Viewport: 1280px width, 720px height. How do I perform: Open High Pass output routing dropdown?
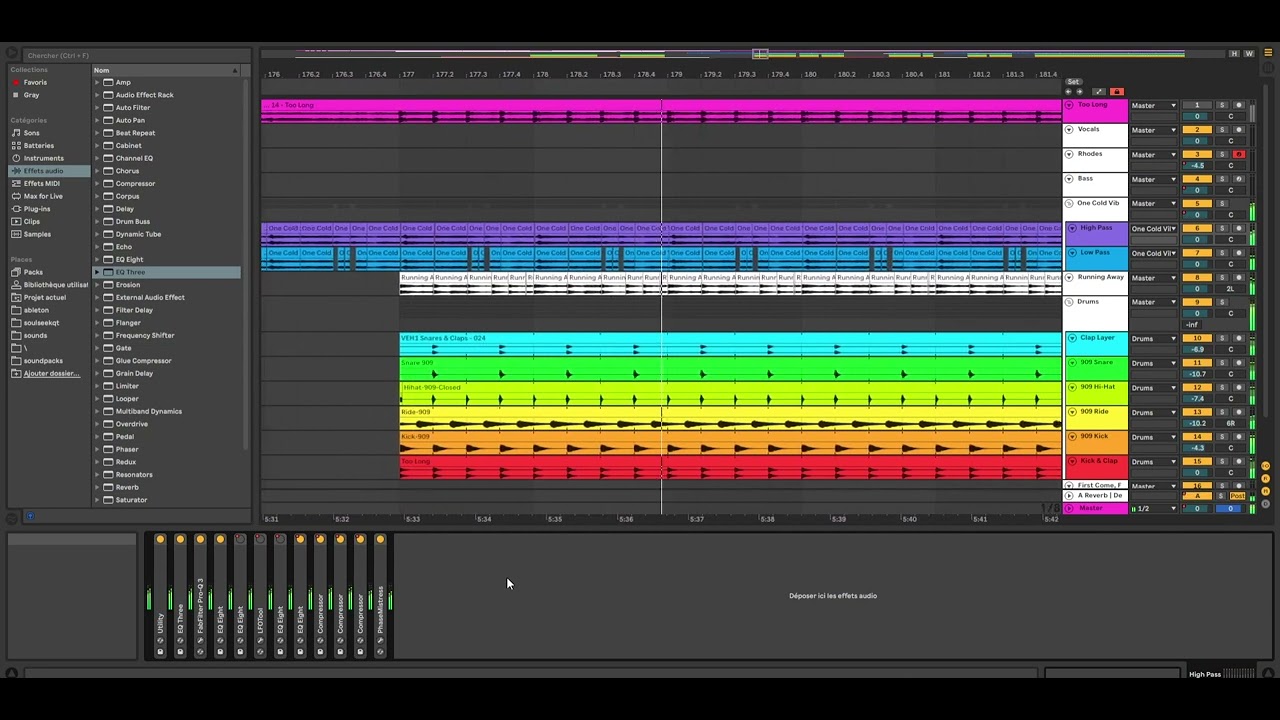tap(1154, 228)
